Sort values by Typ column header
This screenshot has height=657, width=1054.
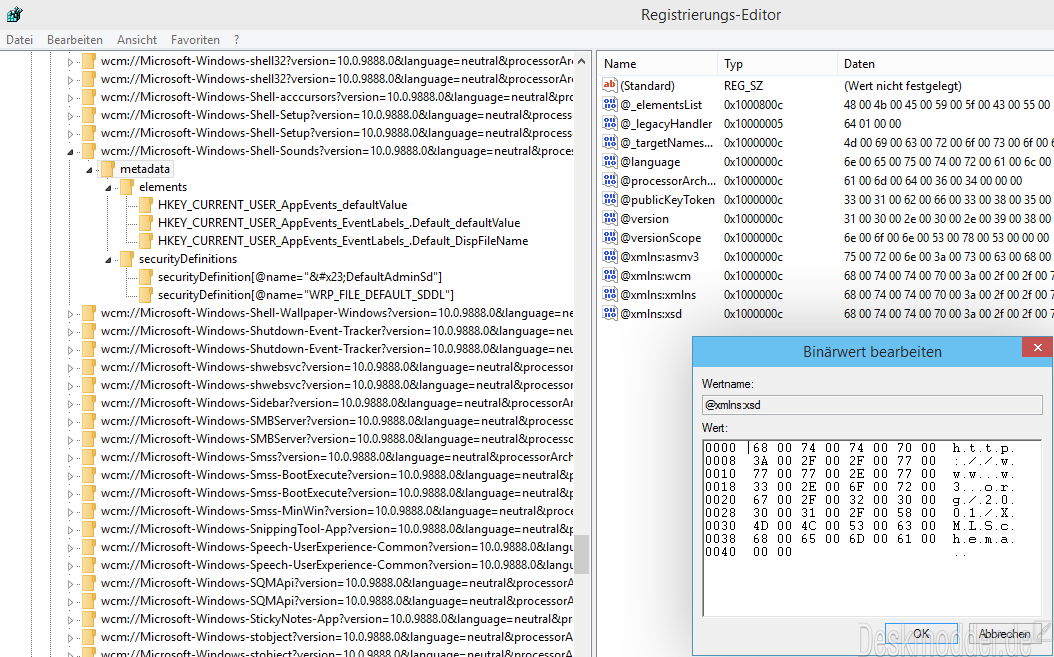[x=777, y=64]
